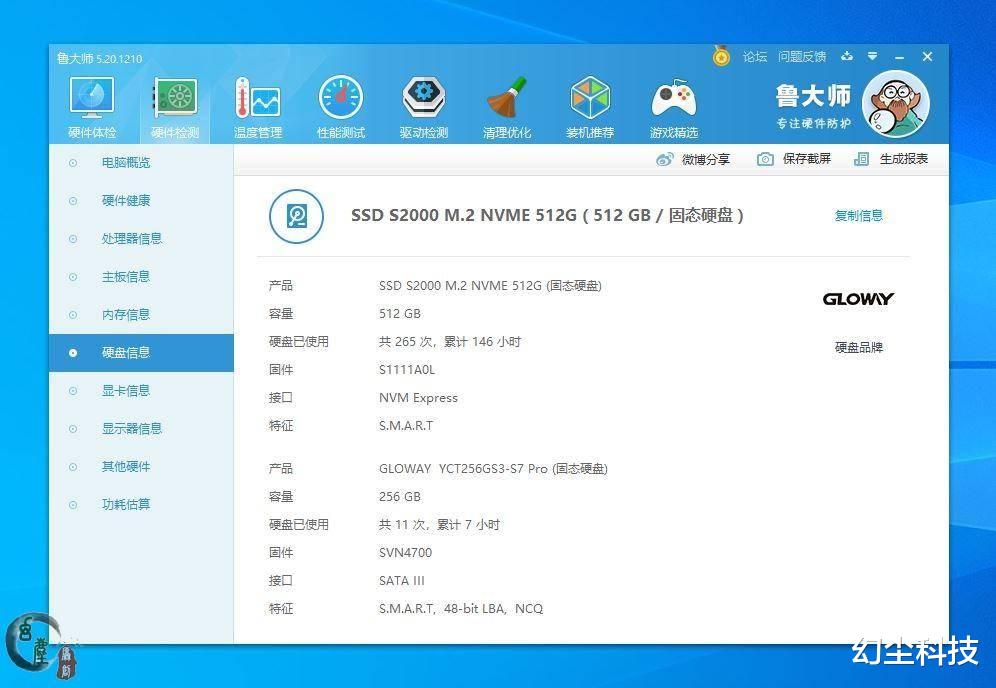
Task: Open 硬件体检 hardware checkup icon
Action: coord(92,107)
